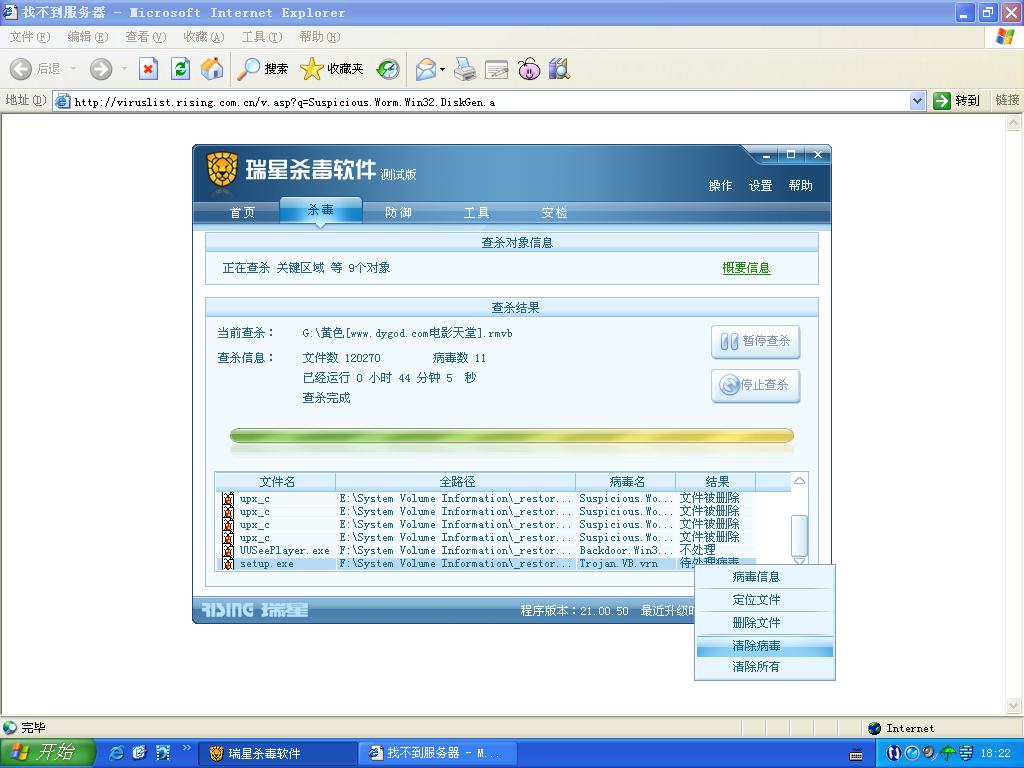Click the 停止查杀 button
The width and height of the screenshot is (1024, 768).
coord(756,385)
